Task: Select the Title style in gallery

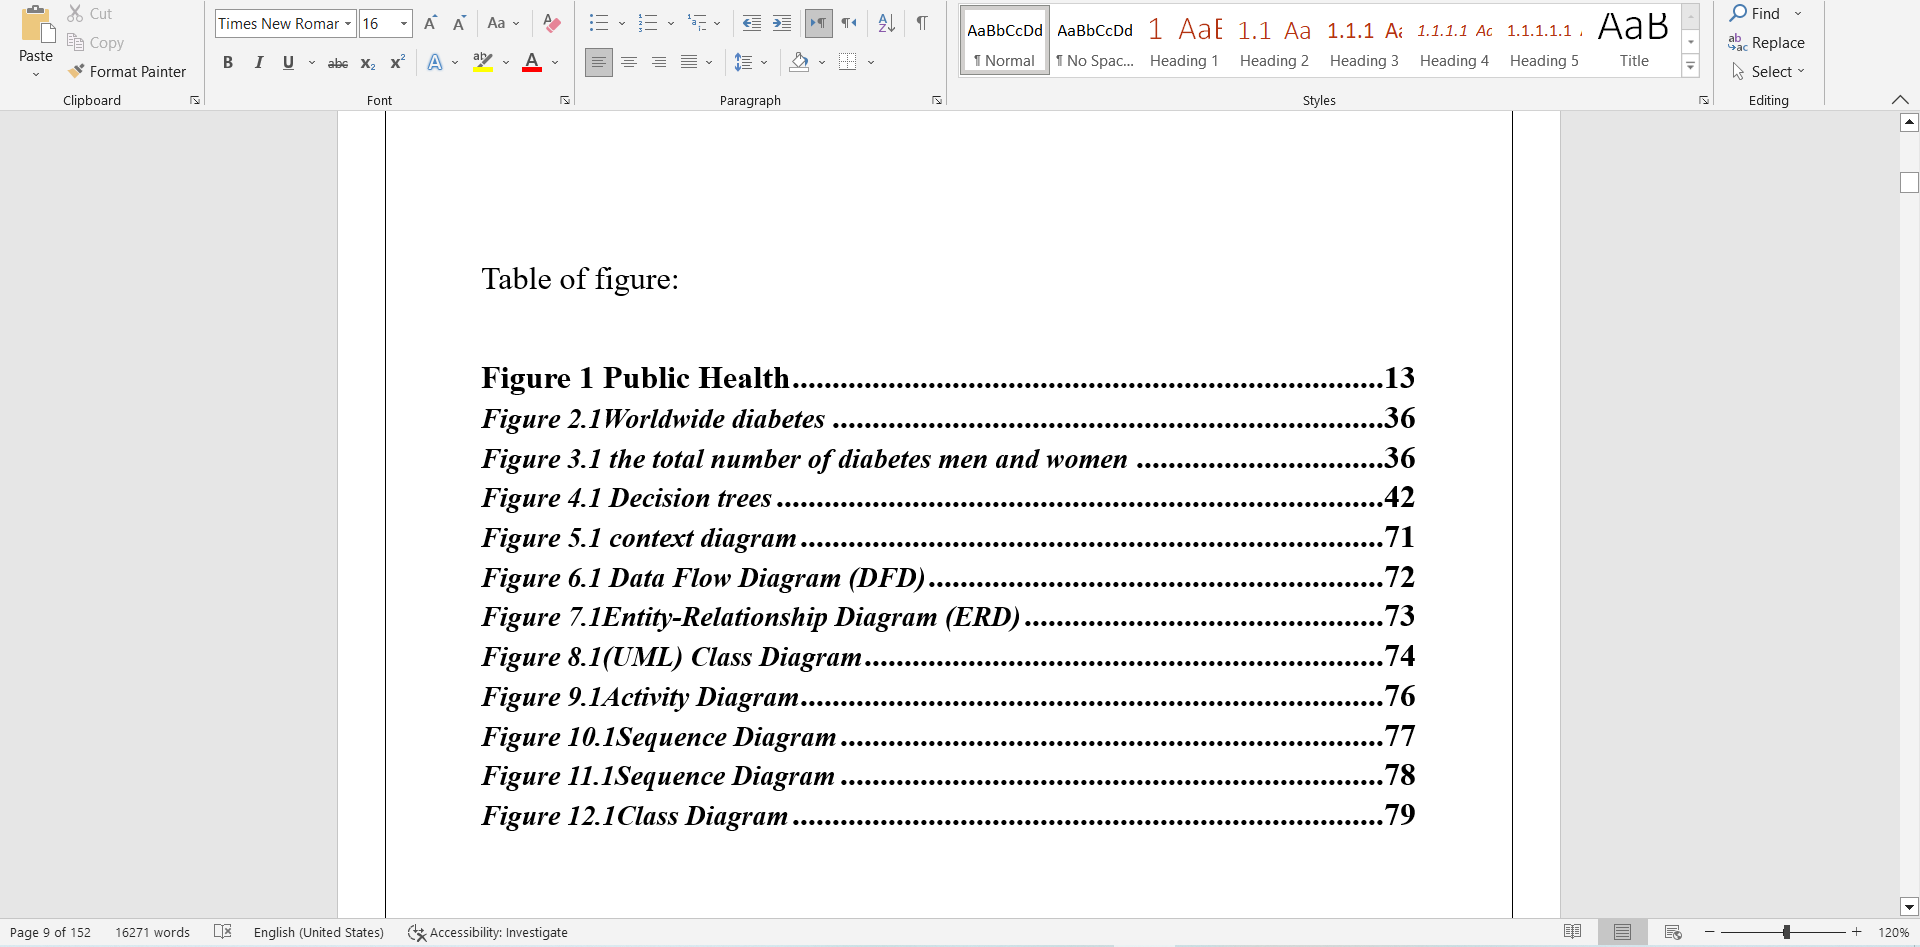Action: coord(1633,41)
